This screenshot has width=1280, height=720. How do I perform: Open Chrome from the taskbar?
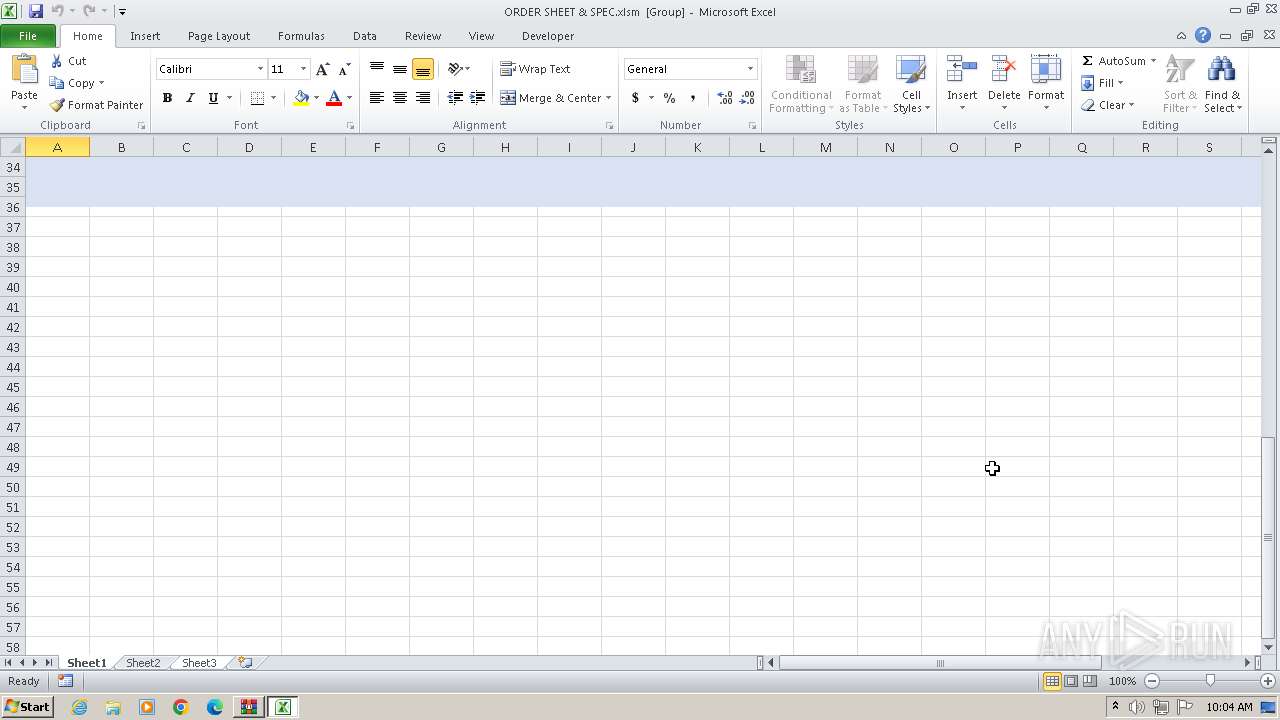point(180,707)
